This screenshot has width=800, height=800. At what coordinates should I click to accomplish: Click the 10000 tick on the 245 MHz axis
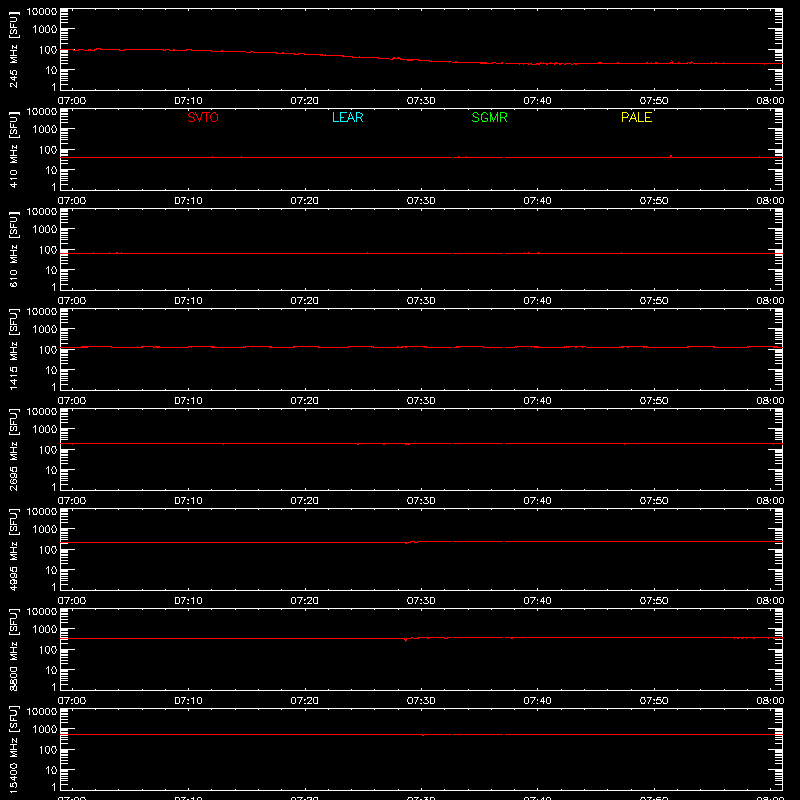tap(42, 12)
